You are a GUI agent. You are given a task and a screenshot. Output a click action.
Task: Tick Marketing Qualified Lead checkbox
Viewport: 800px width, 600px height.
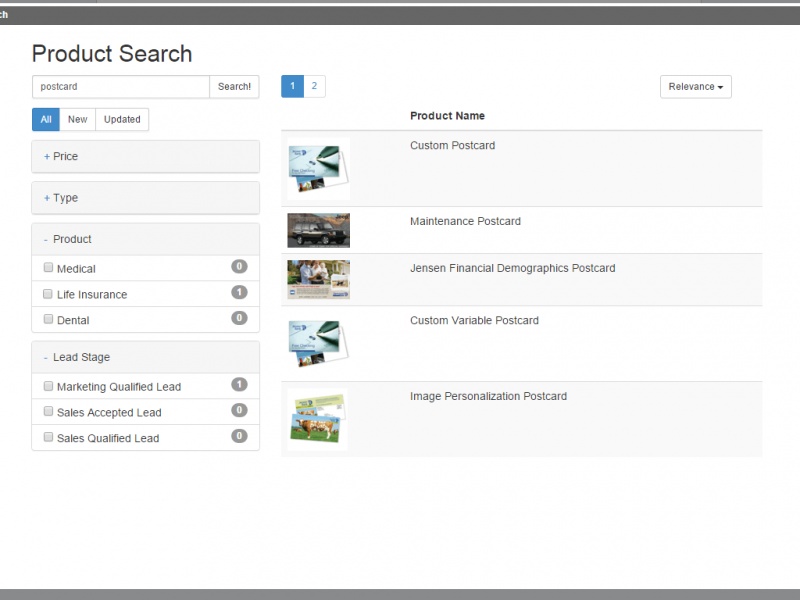pos(48,386)
